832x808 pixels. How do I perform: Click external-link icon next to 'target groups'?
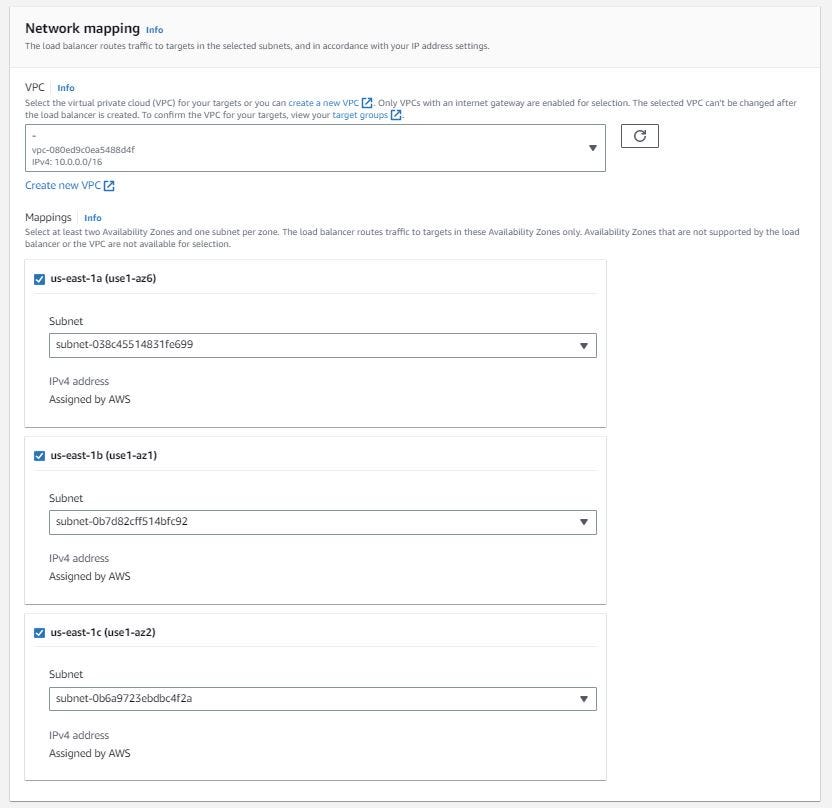[396, 115]
